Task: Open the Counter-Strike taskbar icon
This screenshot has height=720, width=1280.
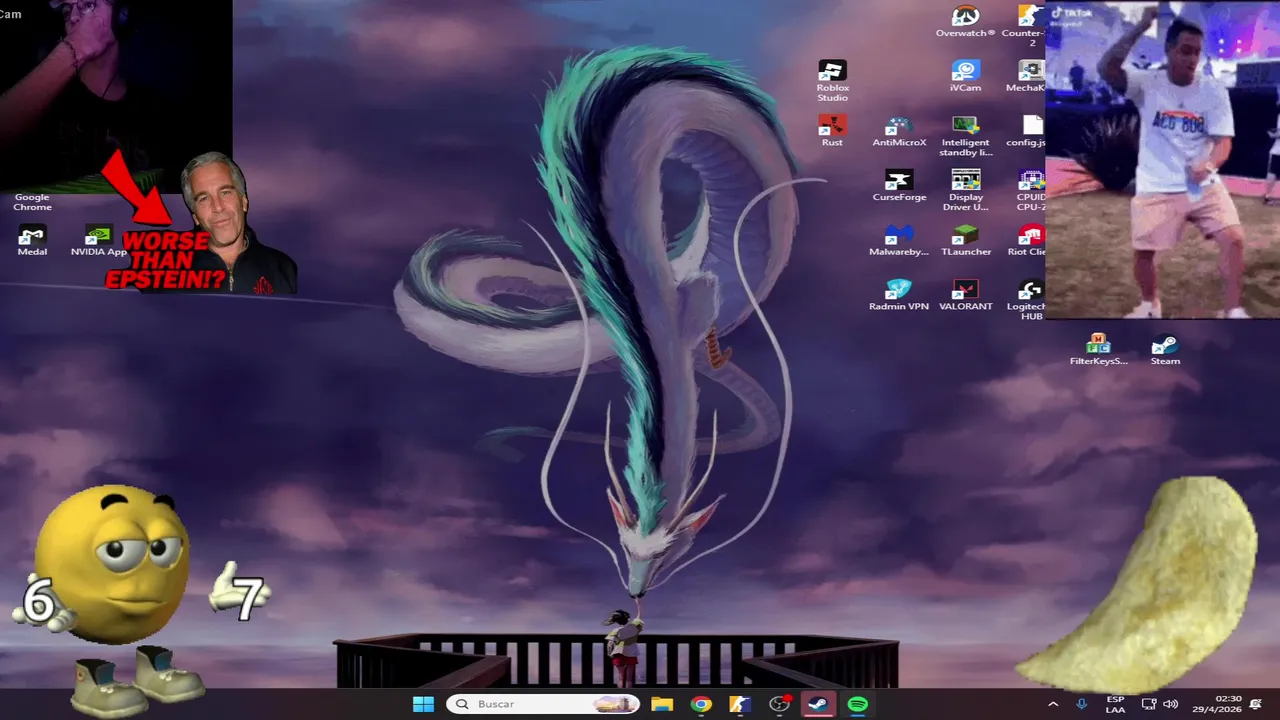Action: point(740,704)
